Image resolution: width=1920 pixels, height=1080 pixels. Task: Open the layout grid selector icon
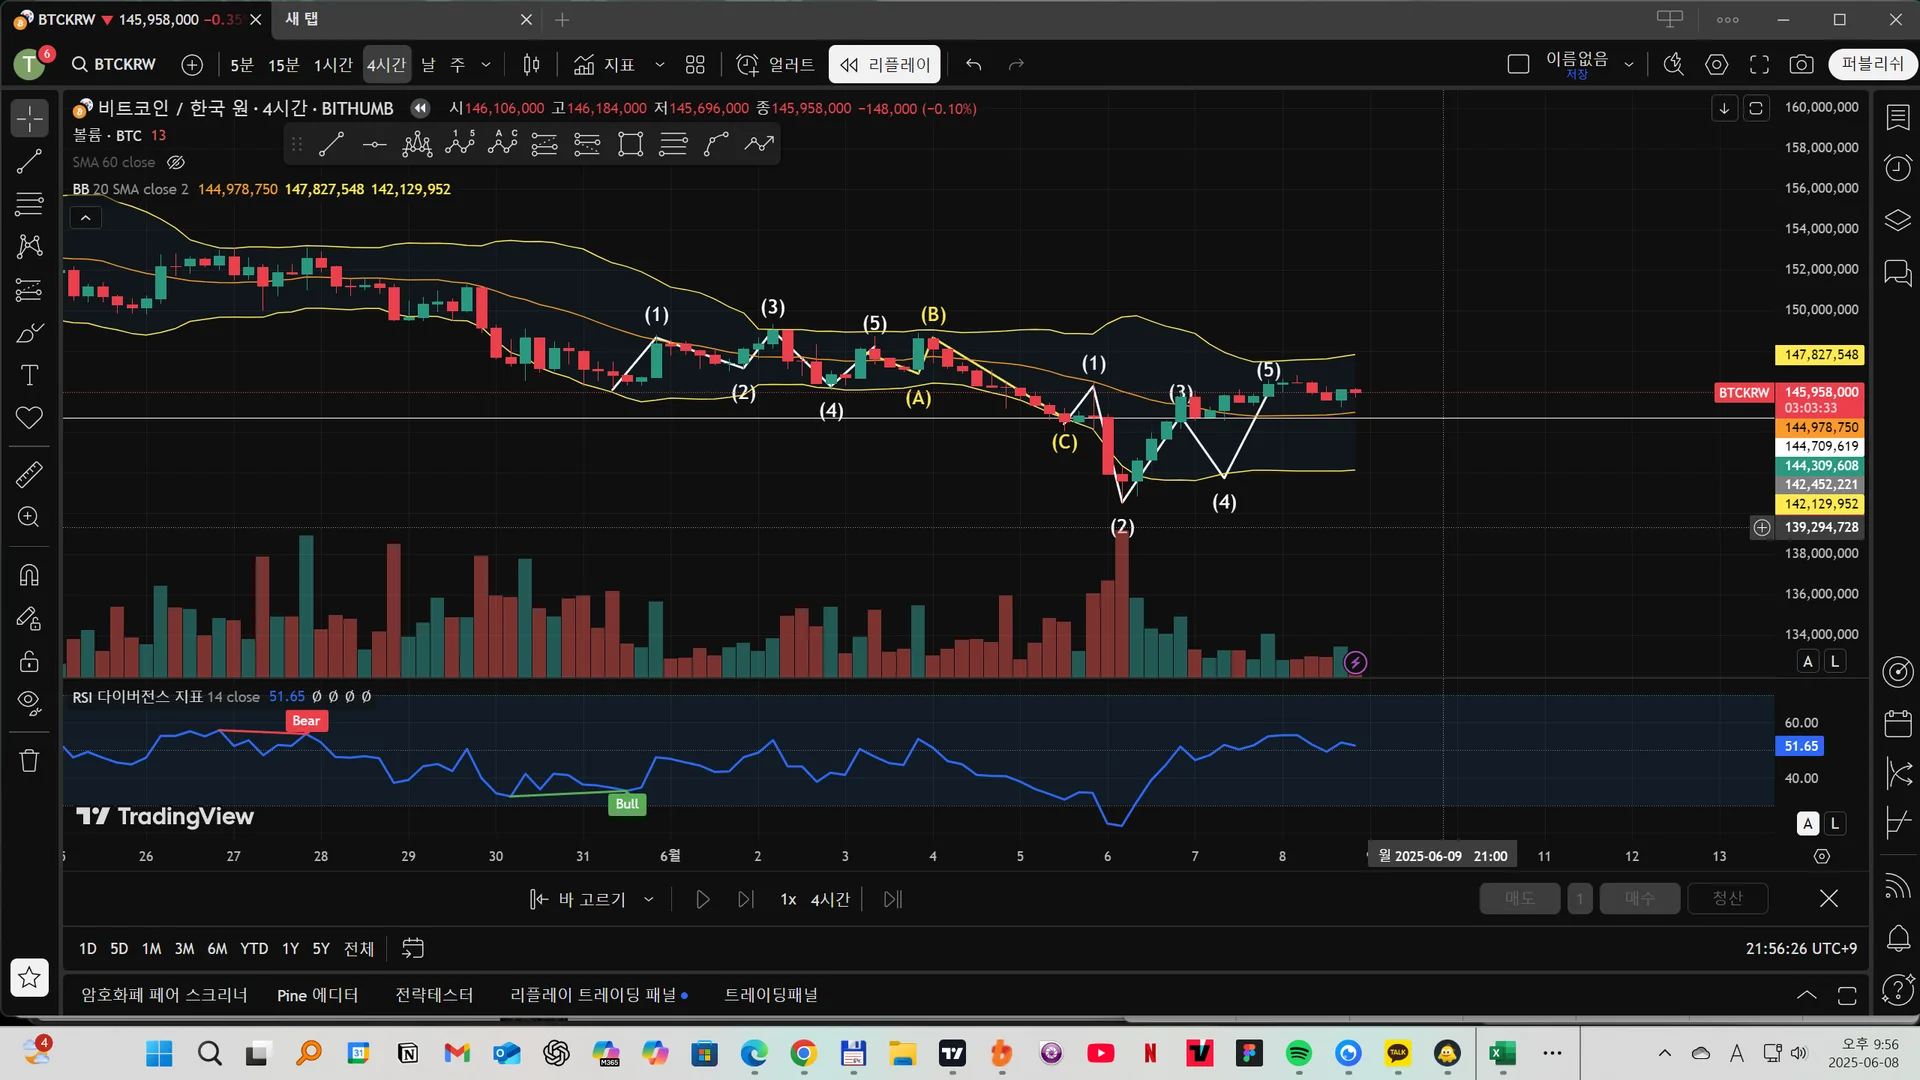pyautogui.click(x=695, y=64)
